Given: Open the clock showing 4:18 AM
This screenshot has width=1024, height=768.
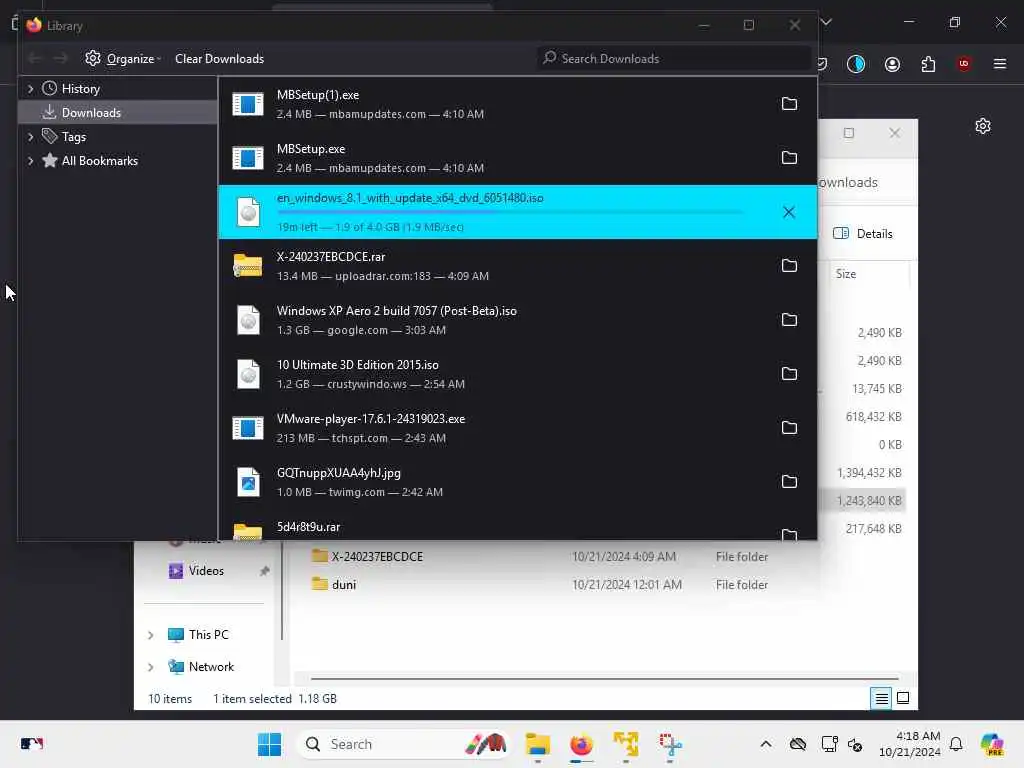Looking at the screenshot, I should [909, 744].
